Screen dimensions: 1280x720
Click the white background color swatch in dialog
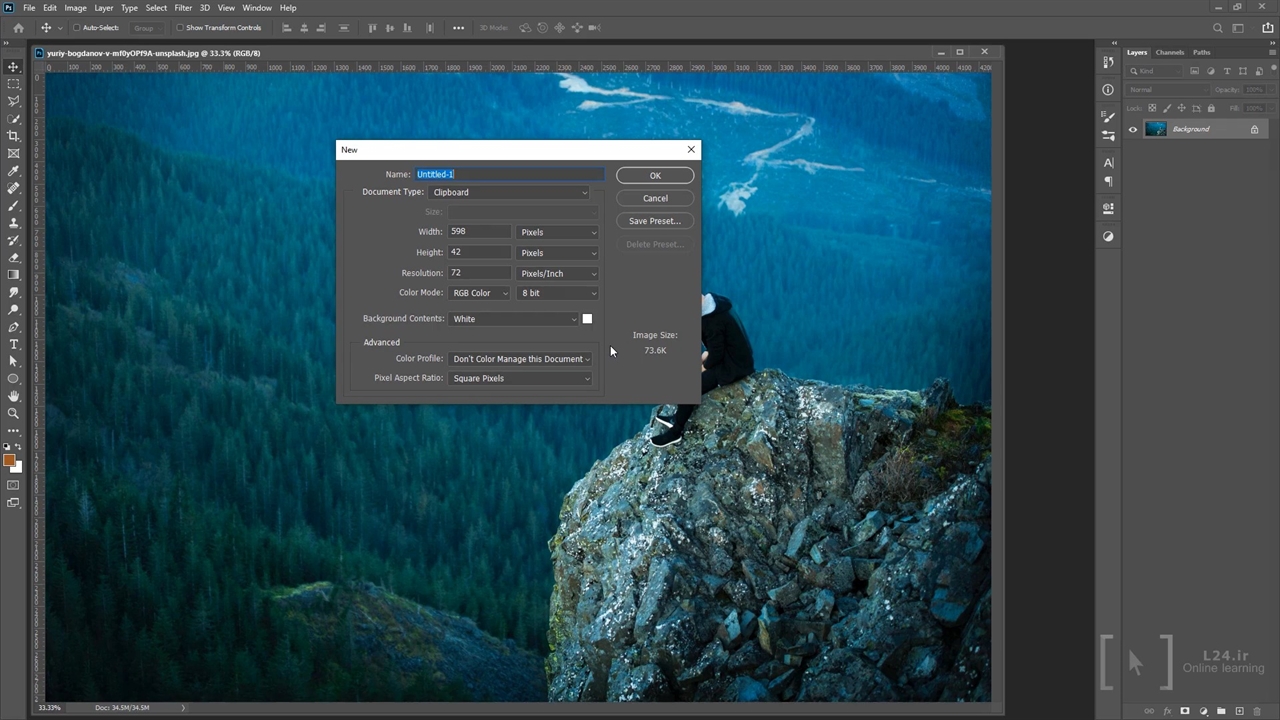tap(587, 319)
